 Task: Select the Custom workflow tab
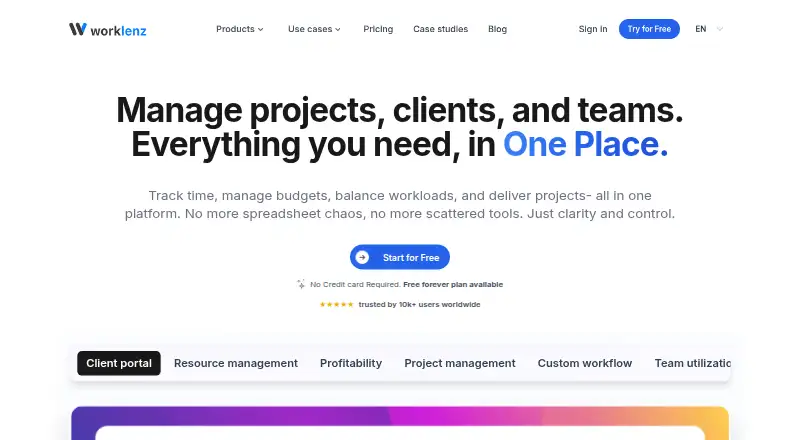(x=585, y=363)
